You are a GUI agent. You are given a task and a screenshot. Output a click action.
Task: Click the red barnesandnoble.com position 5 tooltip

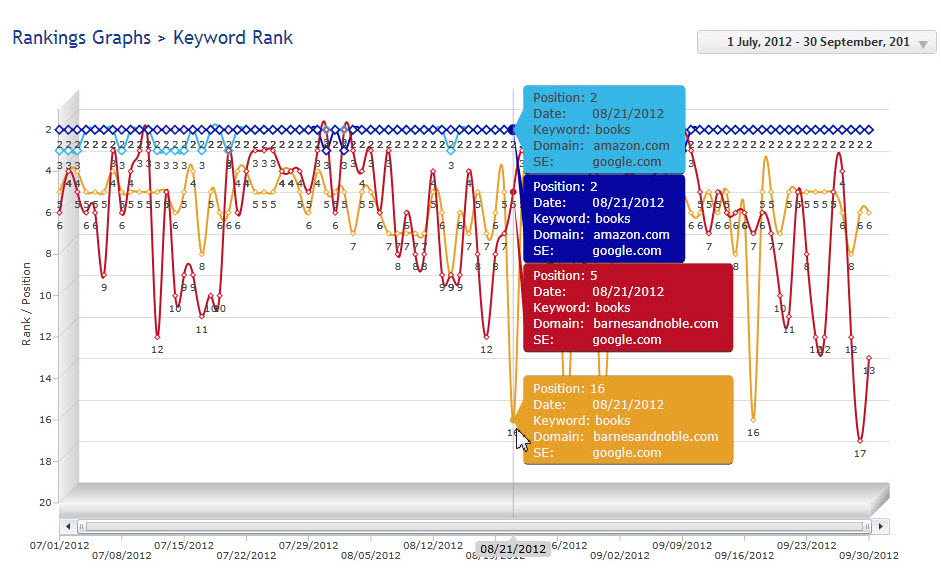point(626,307)
